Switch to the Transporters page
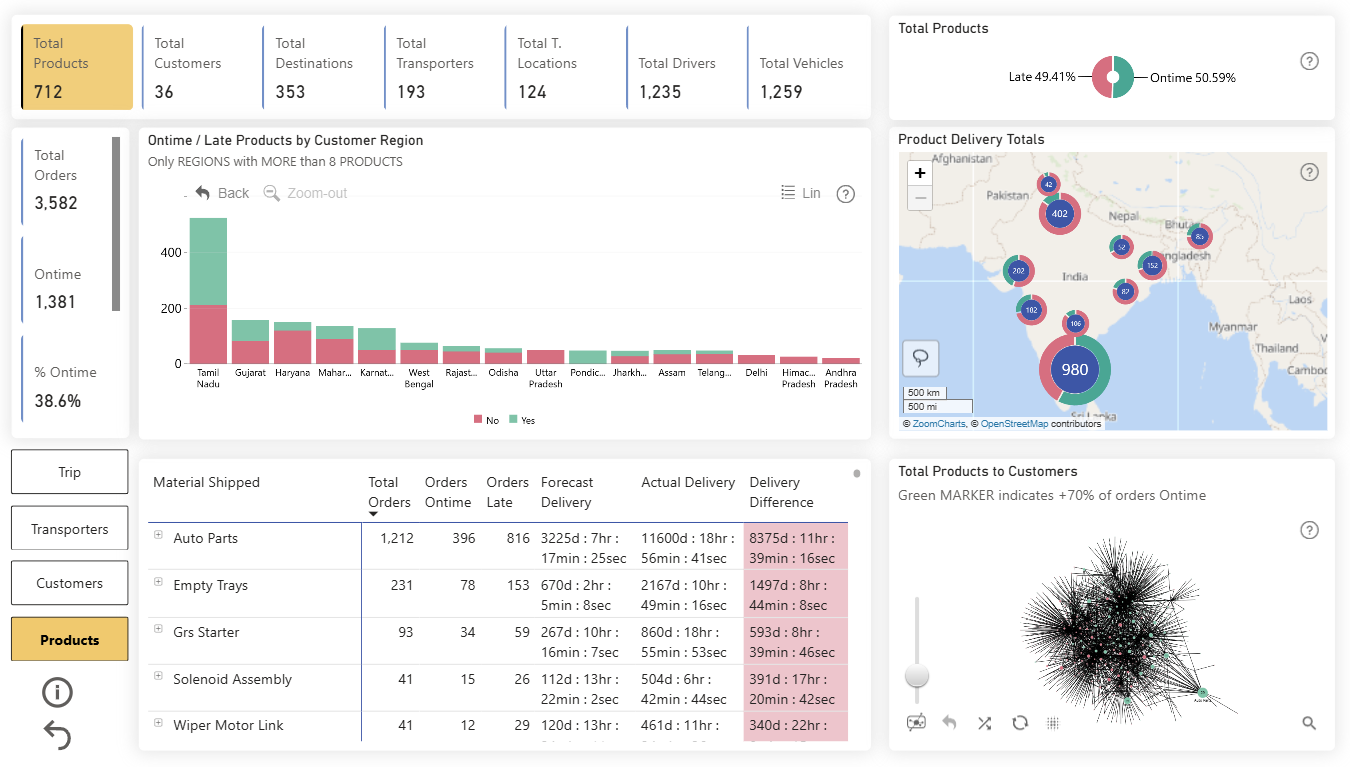Image resolution: width=1350 pixels, height=767 pixels. (70, 529)
